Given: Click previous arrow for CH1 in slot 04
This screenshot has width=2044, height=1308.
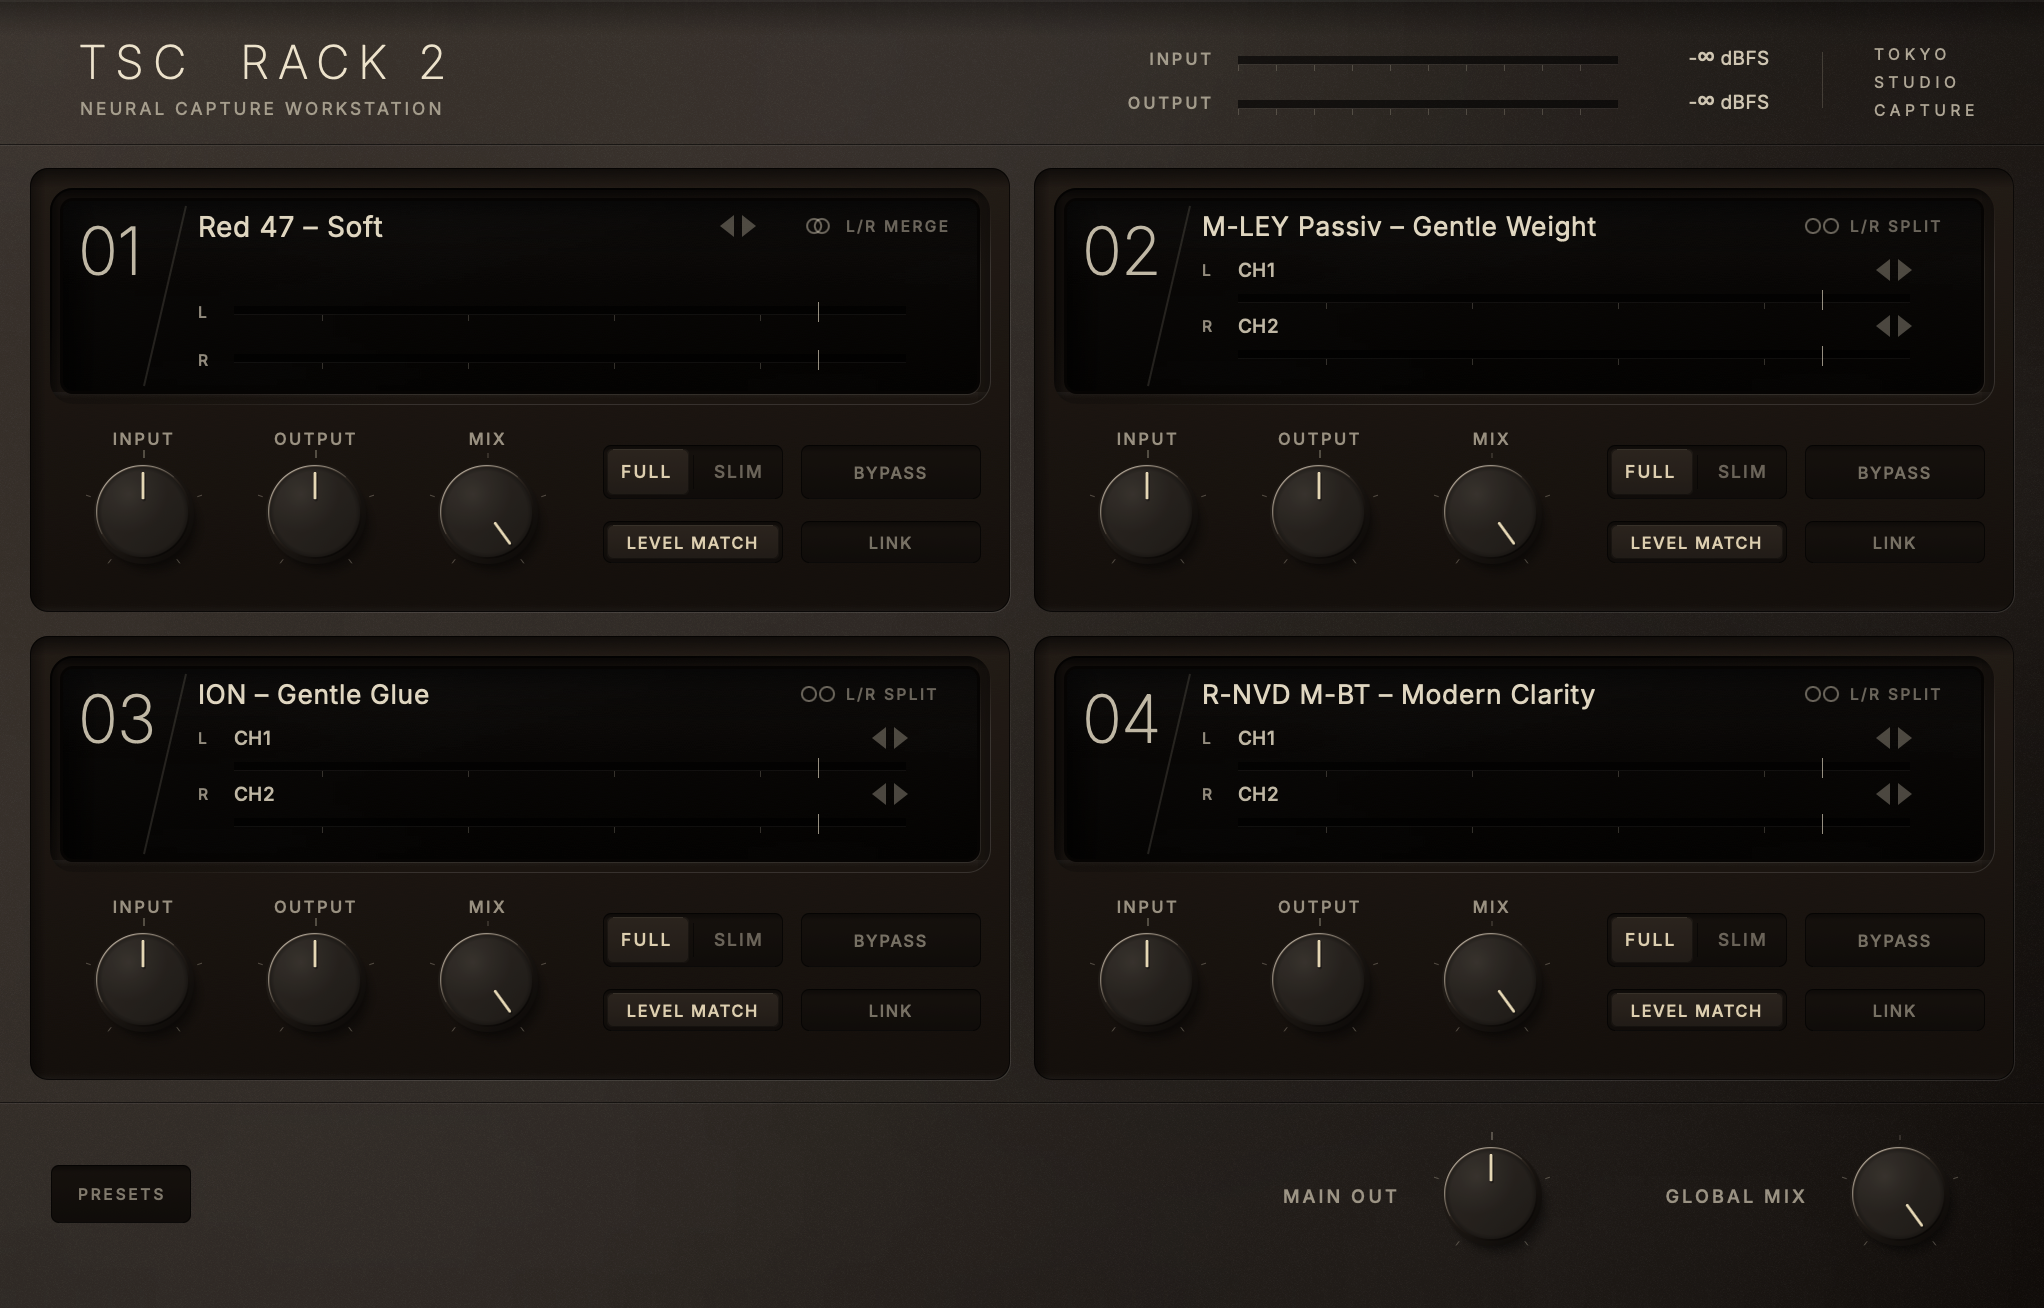Looking at the screenshot, I should pyautogui.click(x=1883, y=738).
